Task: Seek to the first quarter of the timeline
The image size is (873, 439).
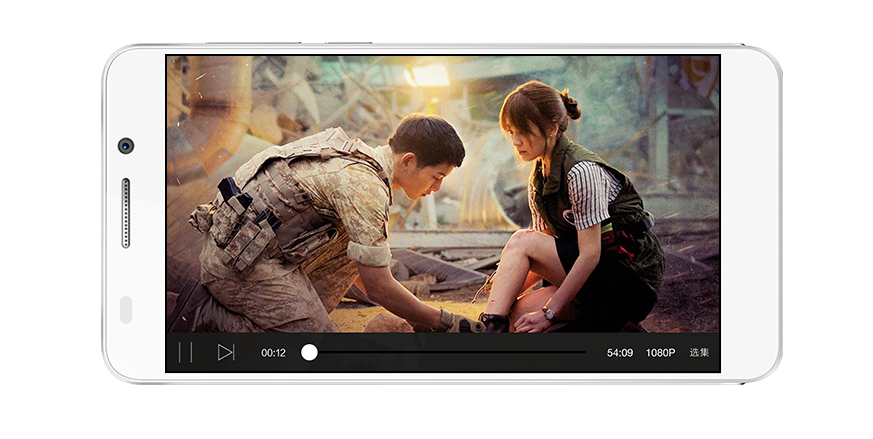Action: 379,352
